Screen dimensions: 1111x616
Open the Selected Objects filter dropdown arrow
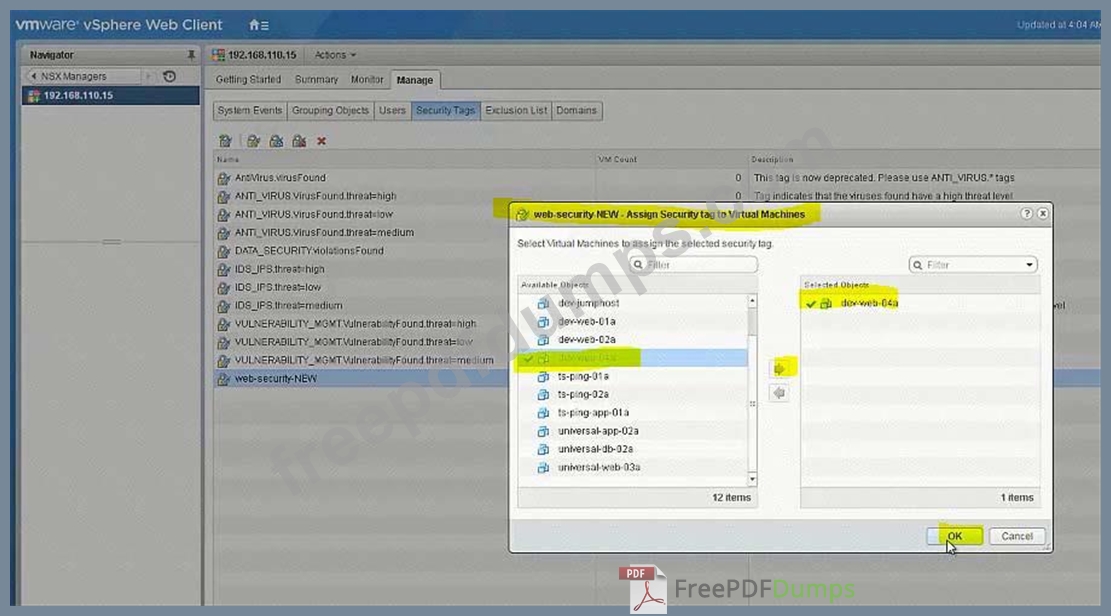click(x=1029, y=265)
